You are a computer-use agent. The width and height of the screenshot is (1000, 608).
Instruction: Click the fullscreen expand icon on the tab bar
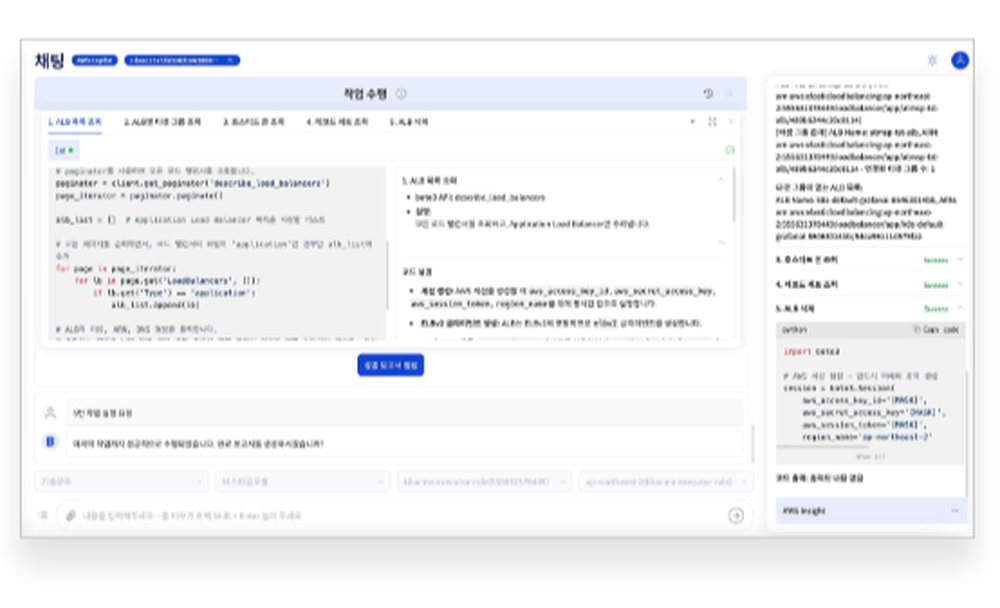(712, 122)
